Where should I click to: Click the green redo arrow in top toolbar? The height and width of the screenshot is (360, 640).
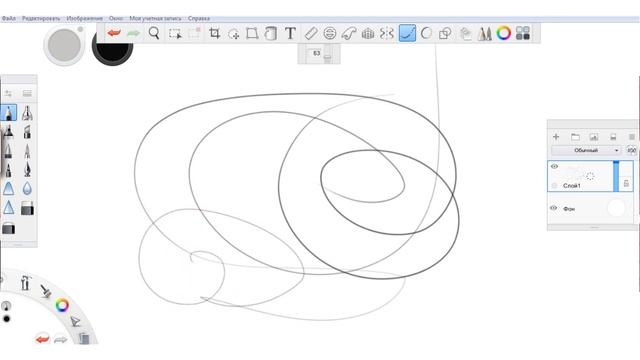tap(133, 33)
